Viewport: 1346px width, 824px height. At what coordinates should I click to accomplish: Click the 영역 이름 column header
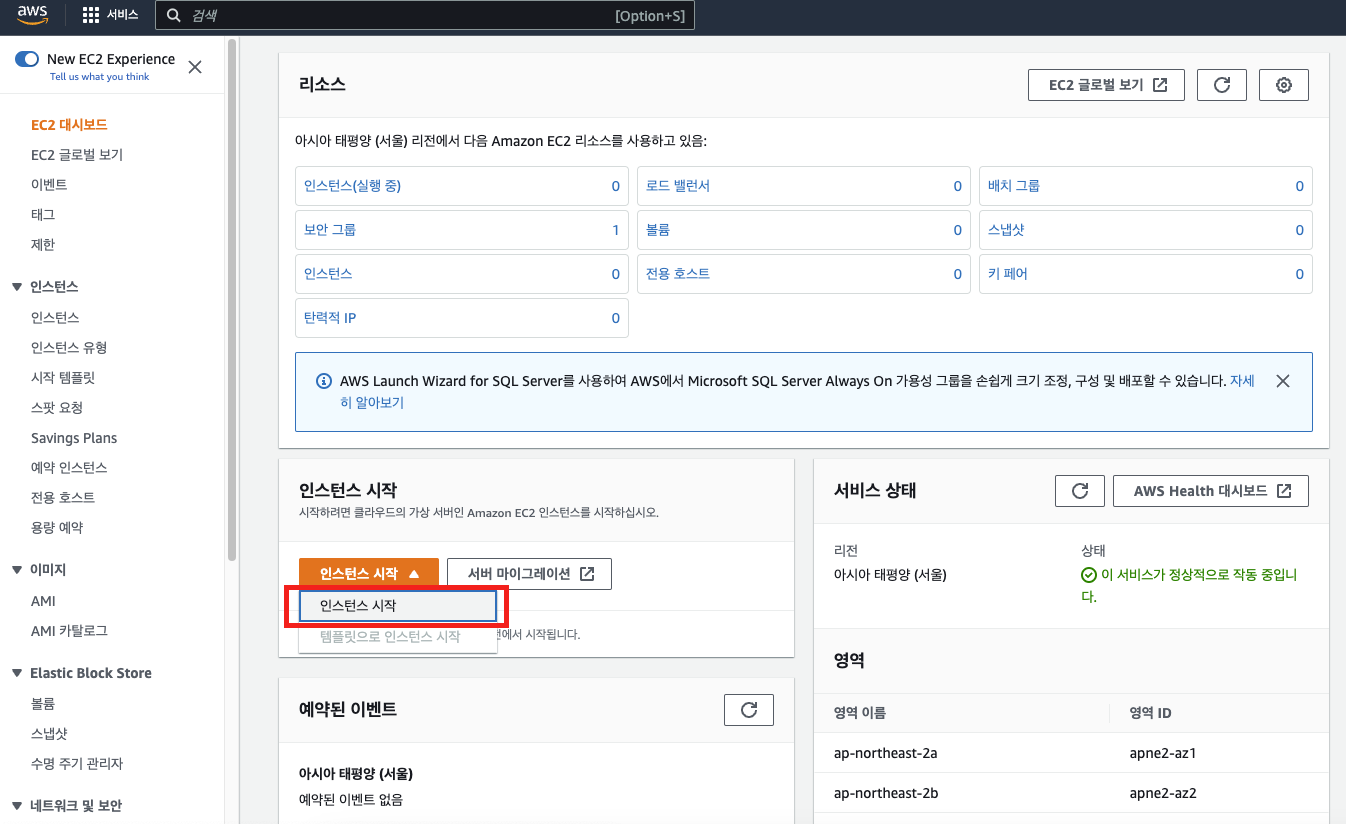click(860, 713)
